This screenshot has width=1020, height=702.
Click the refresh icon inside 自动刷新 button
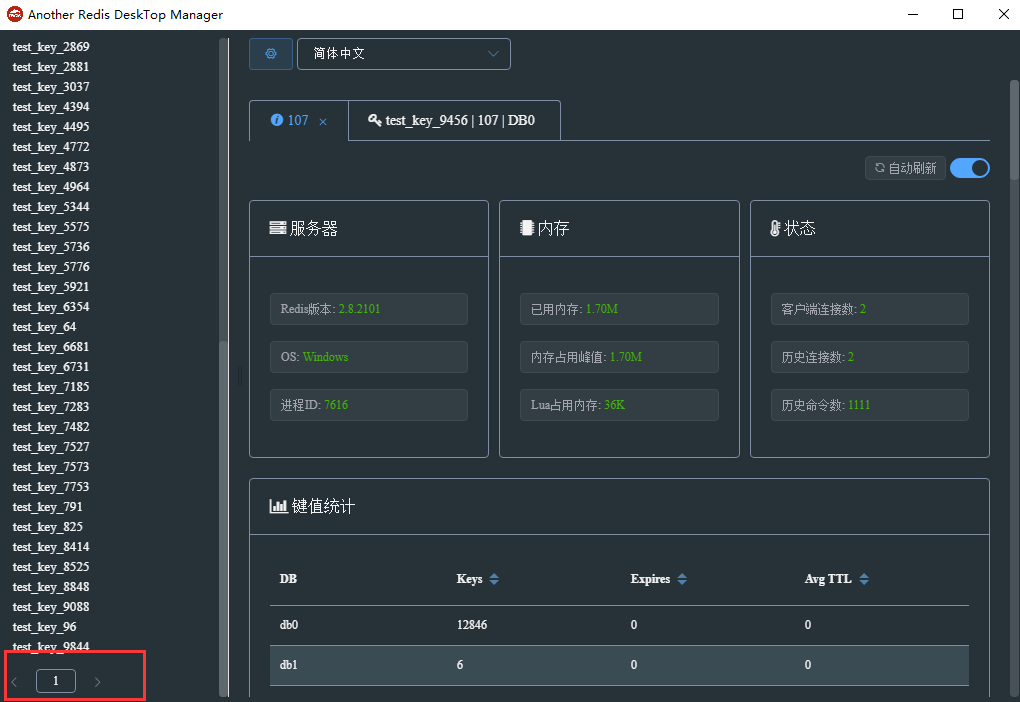pos(879,168)
